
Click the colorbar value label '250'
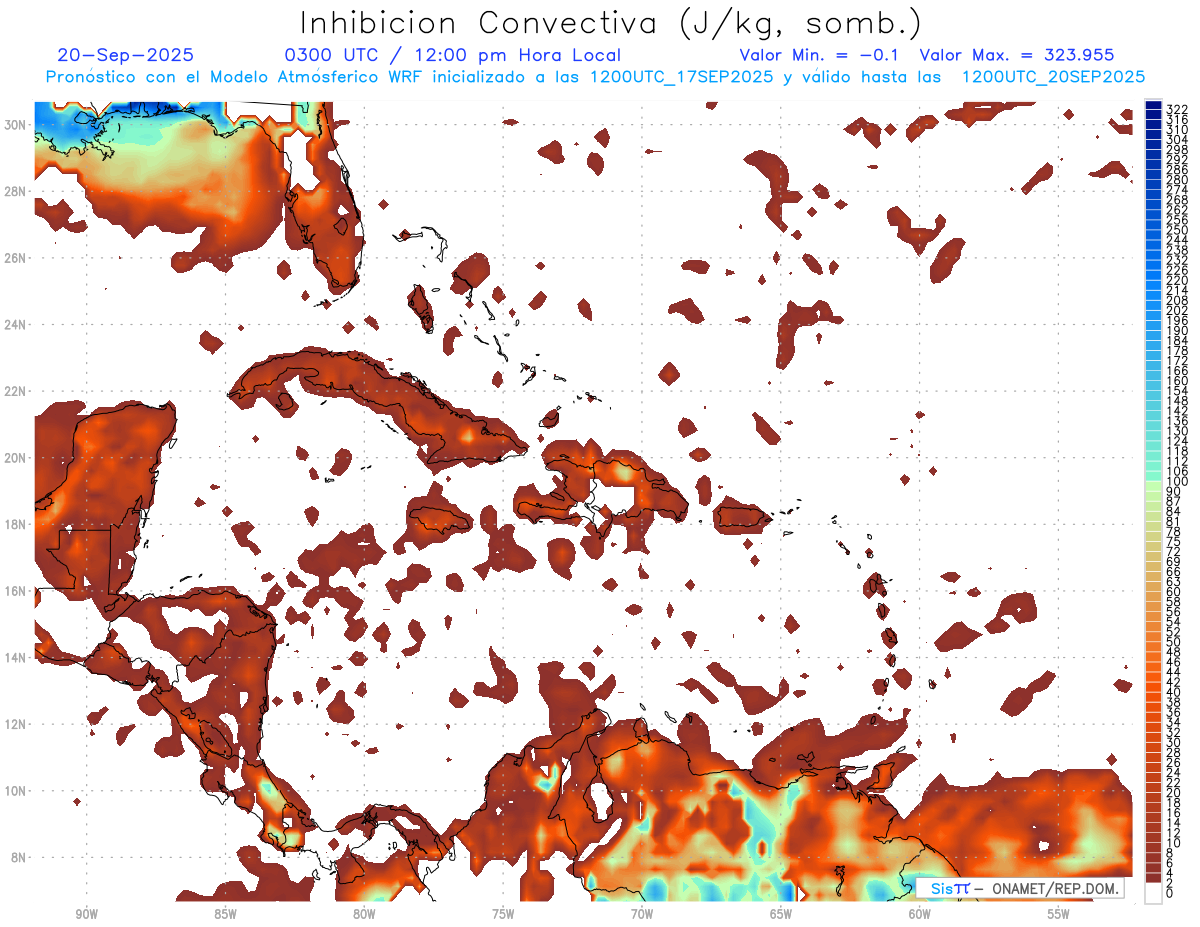click(x=1177, y=230)
